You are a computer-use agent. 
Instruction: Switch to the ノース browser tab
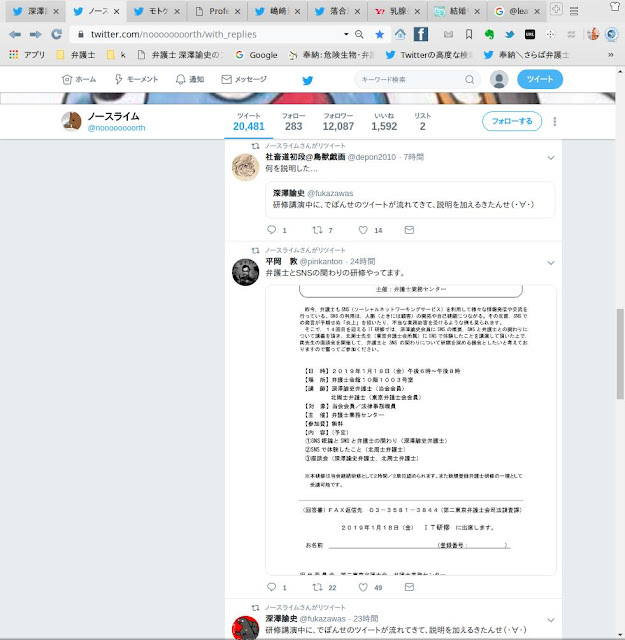click(x=96, y=11)
